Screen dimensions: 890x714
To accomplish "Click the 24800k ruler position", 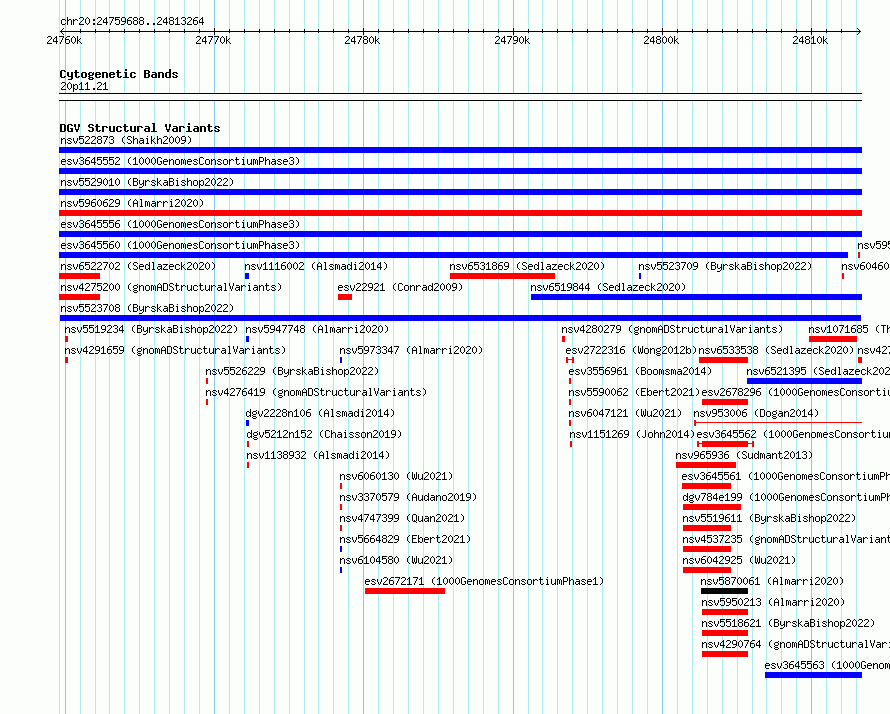I will pos(661,40).
